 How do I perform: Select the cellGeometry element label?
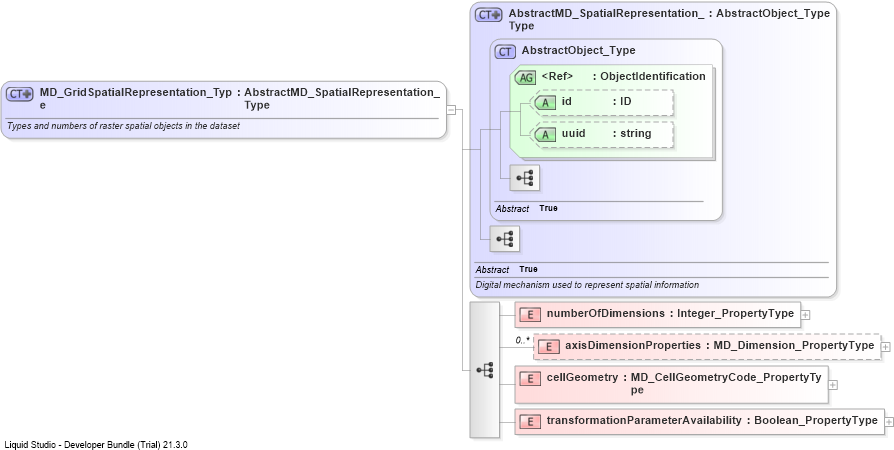[582, 377]
